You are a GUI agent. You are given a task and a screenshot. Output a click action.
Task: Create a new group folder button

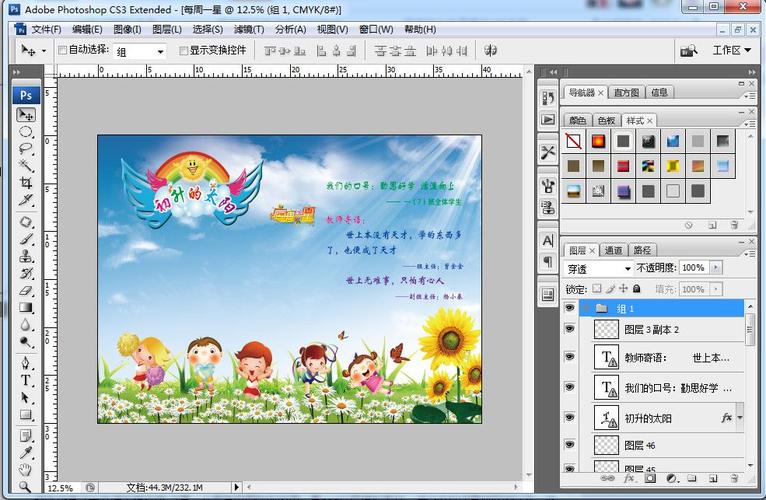tap(692, 478)
